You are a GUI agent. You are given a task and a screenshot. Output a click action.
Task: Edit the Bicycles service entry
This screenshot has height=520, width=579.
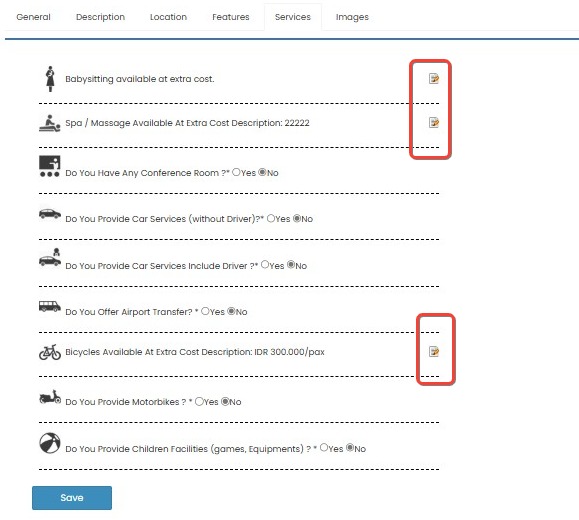(434, 351)
